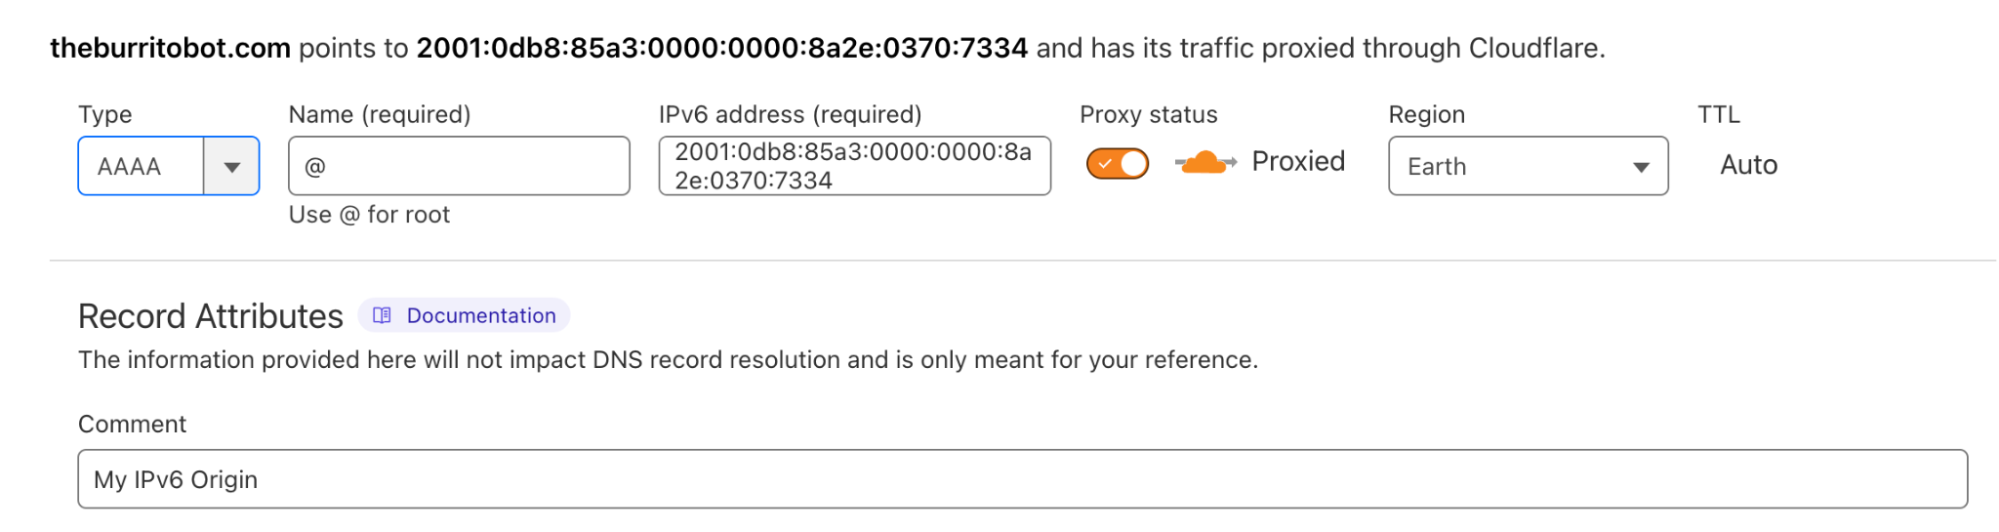Focus the Comment field "My IPv6 Origin"
Image resolution: width=1999 pixels, height=532 pixels.
1022,480
